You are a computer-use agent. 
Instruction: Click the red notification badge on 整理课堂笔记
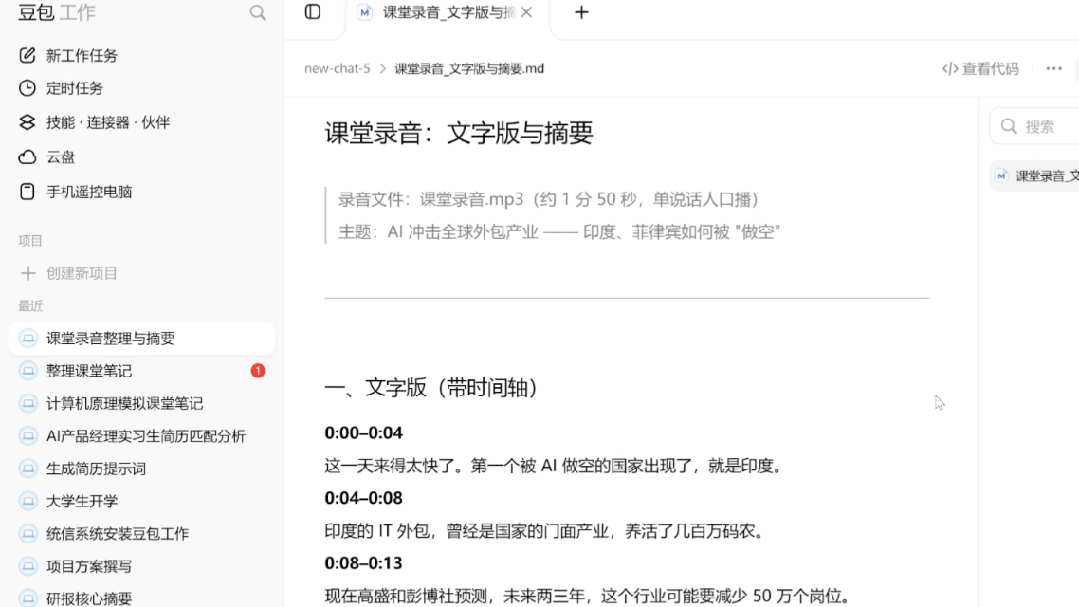coord(258,371)
